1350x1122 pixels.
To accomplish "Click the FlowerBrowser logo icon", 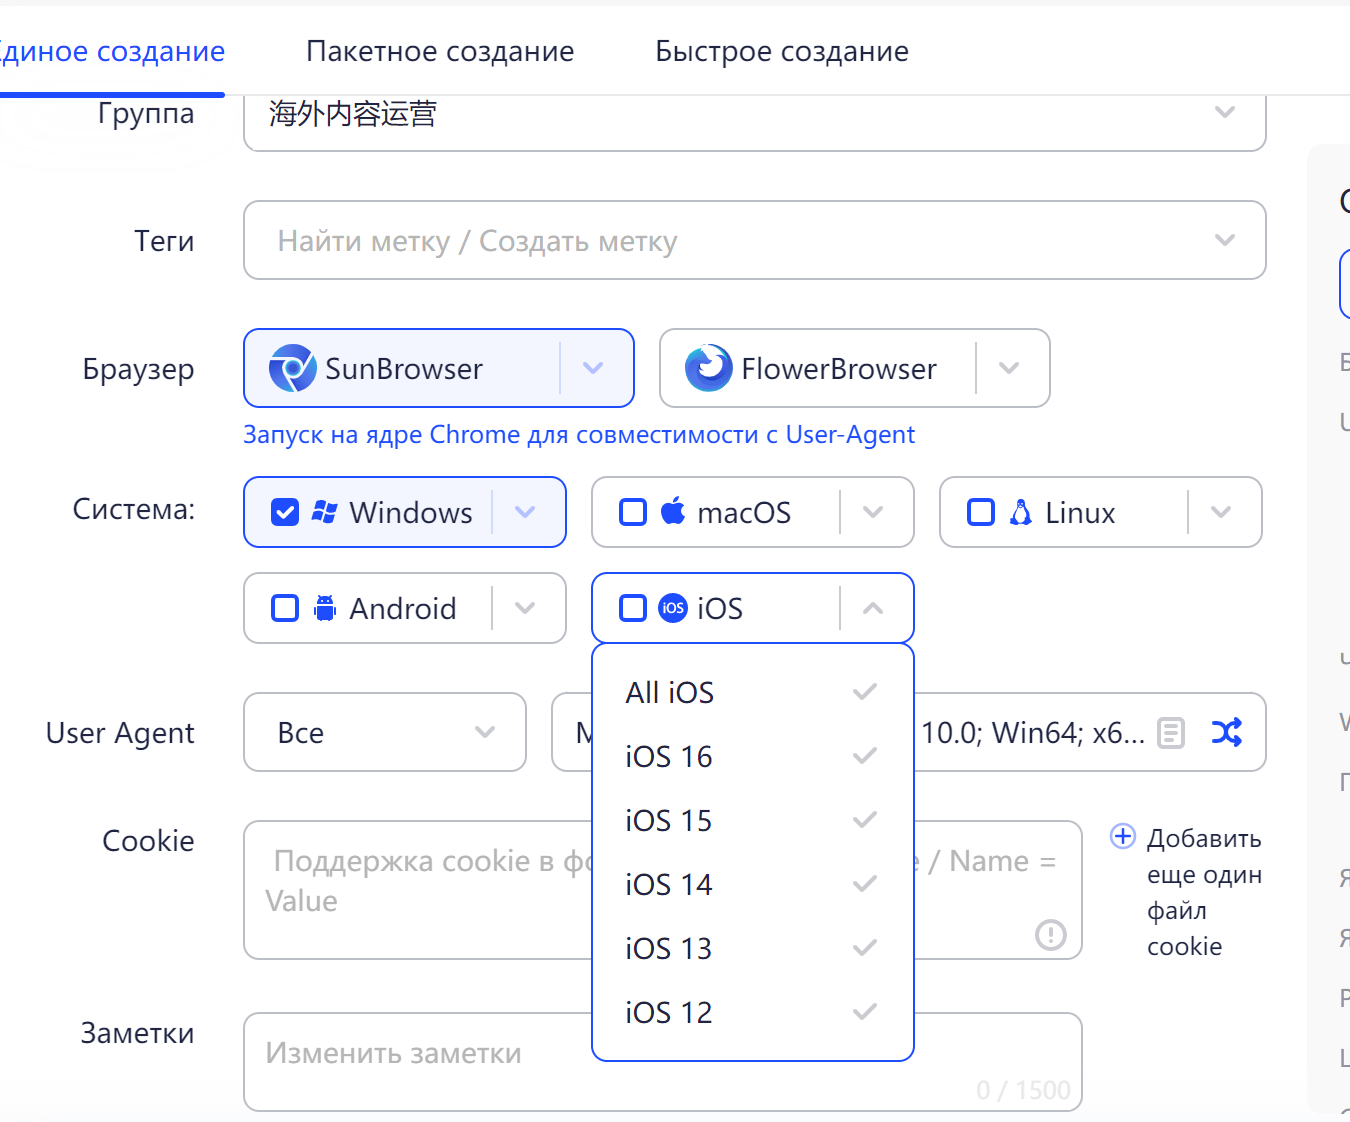I will [708, 368].
